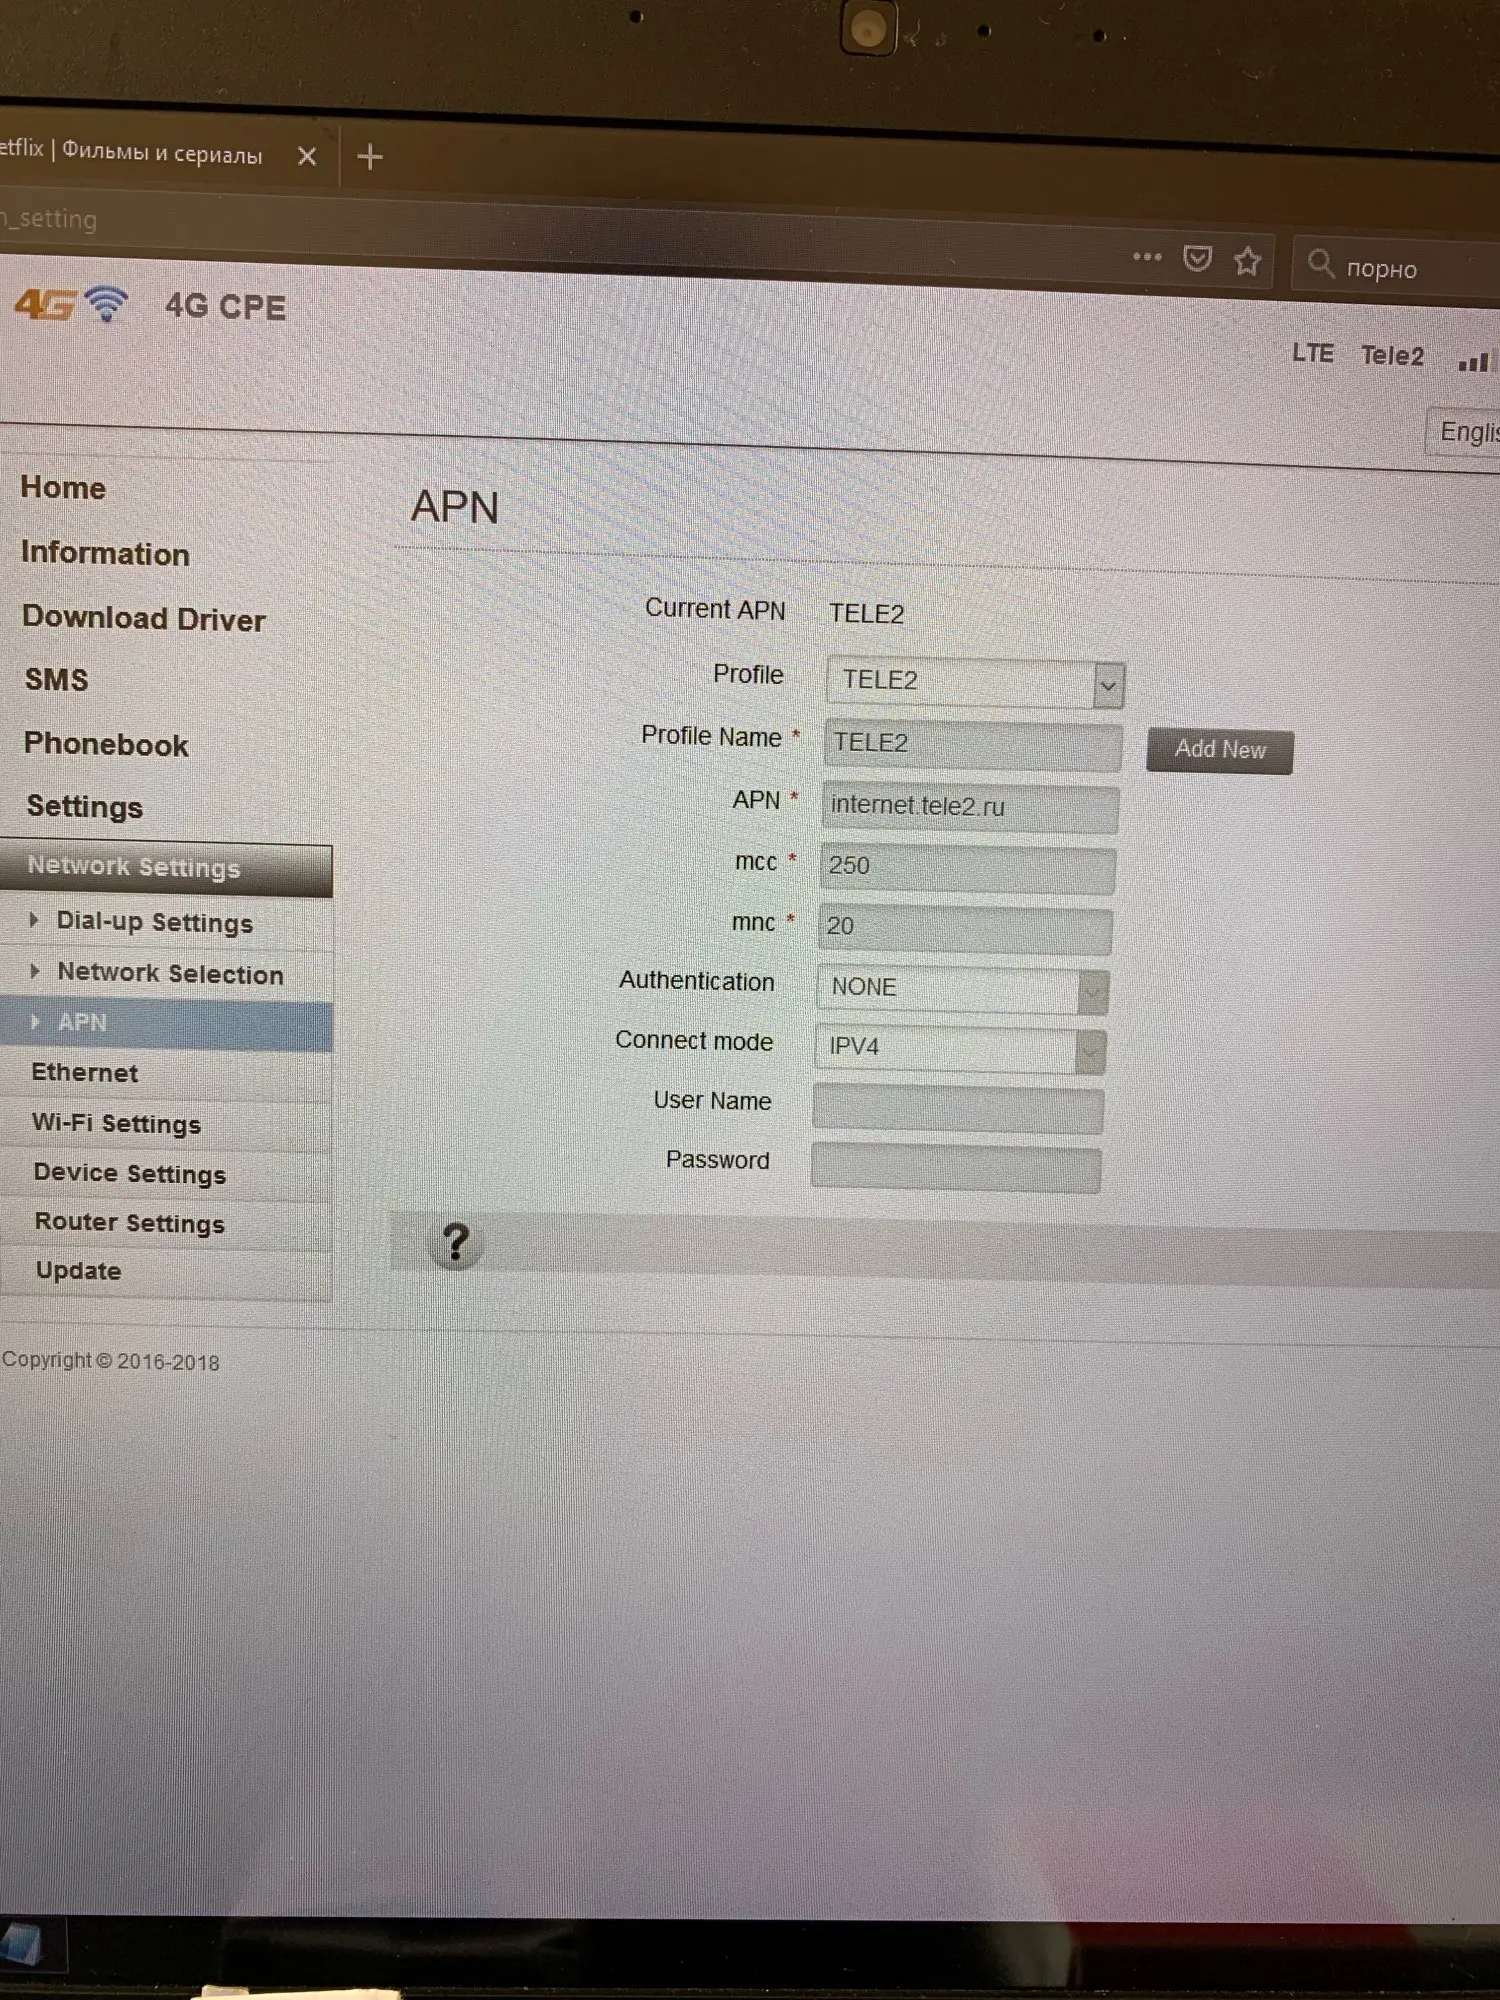Bookmark page with the star icon
1500x2000 pixels.
1247,261
